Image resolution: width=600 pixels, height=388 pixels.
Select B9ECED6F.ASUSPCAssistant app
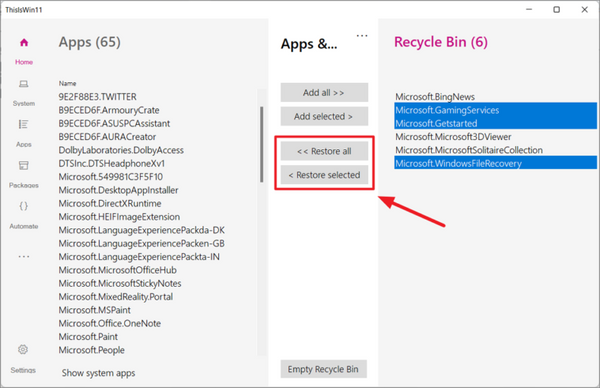point(114,124)
